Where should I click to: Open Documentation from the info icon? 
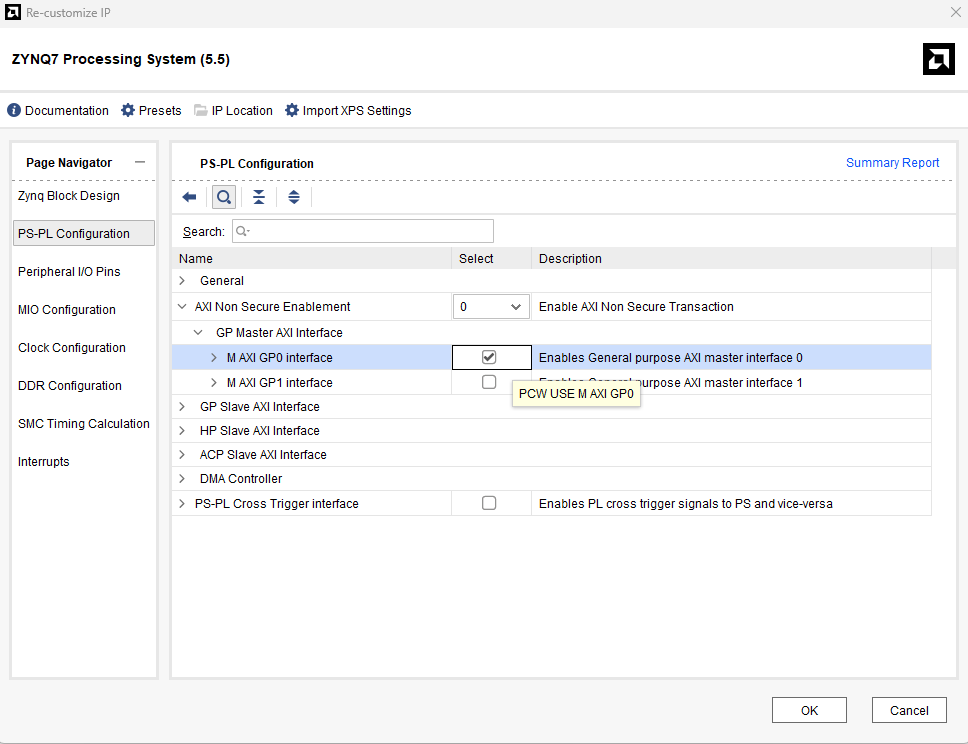[x=14, y=111]
